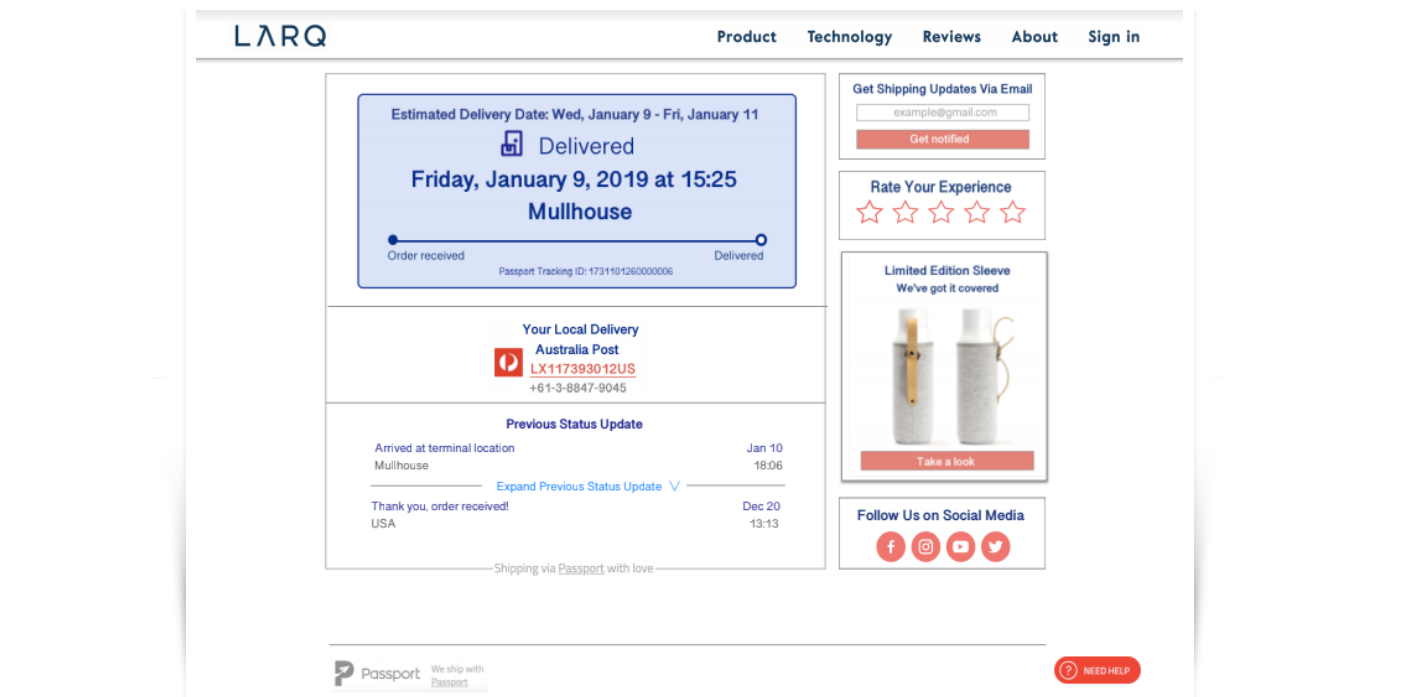Click Sign in
The height and width of the screenshot is (697, 1413).
1113,37
